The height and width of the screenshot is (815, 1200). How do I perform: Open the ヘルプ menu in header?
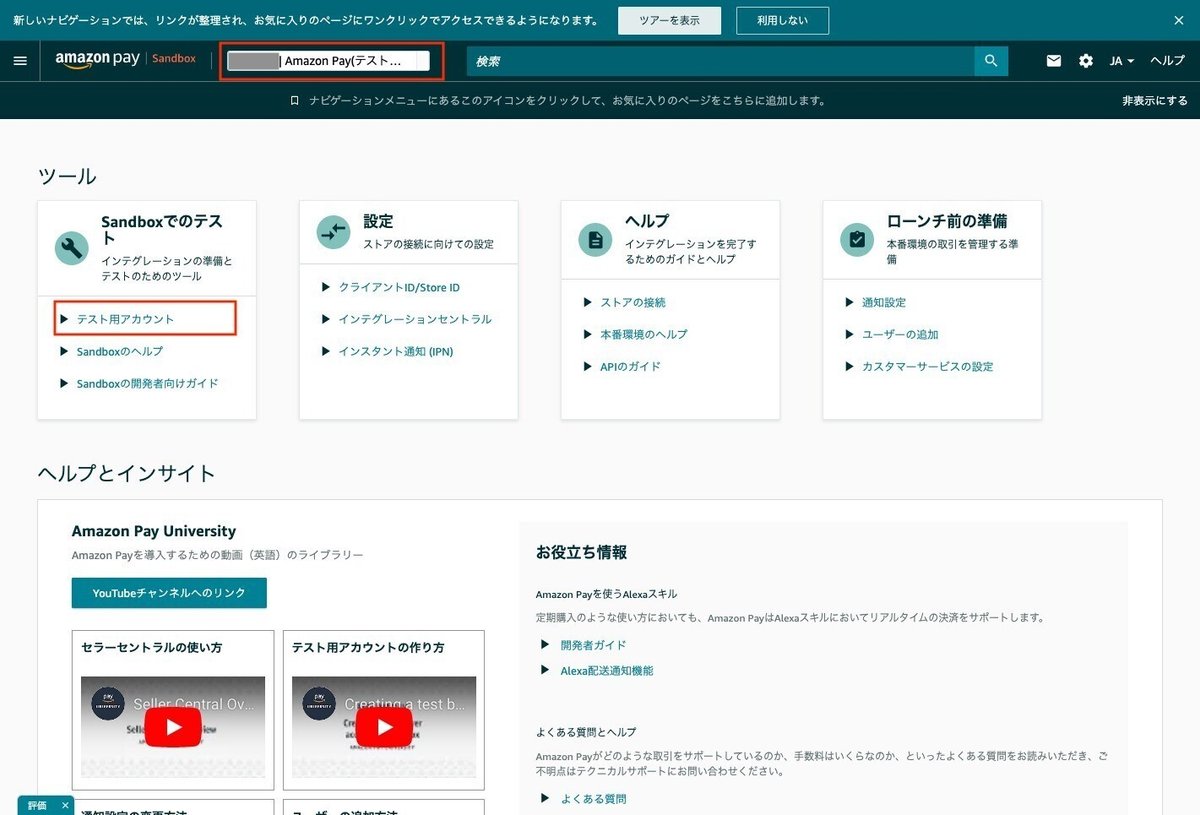1167,61
